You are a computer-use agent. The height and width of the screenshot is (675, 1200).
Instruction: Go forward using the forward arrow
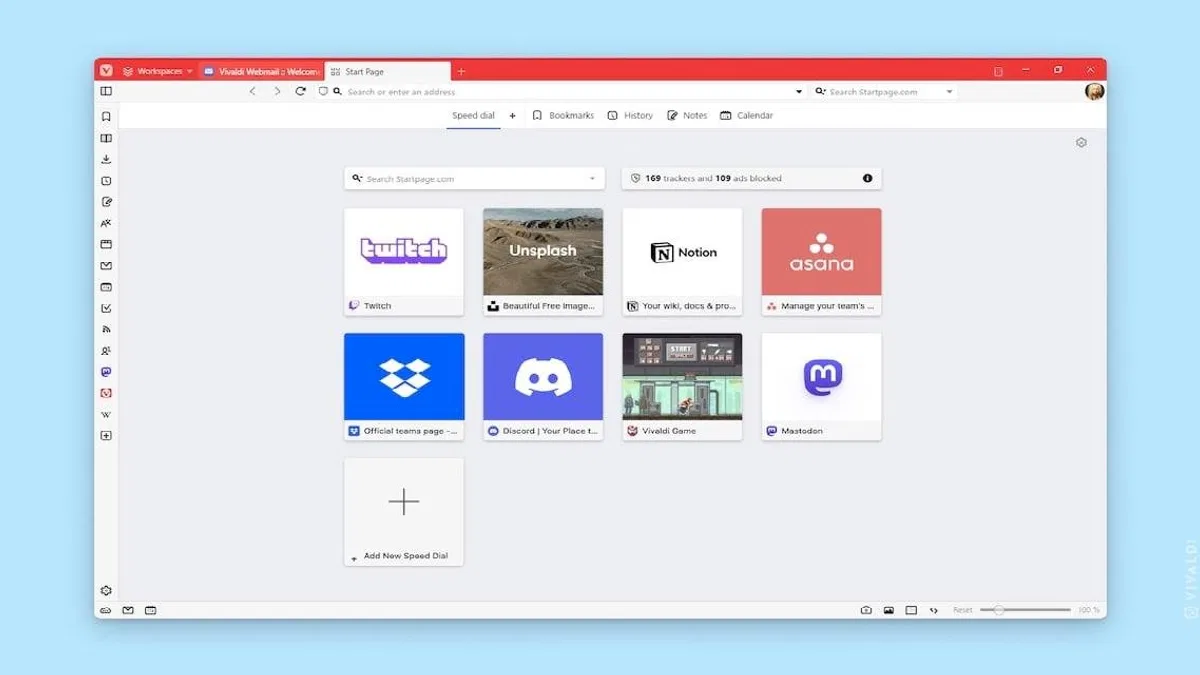(x=277, y=91)
